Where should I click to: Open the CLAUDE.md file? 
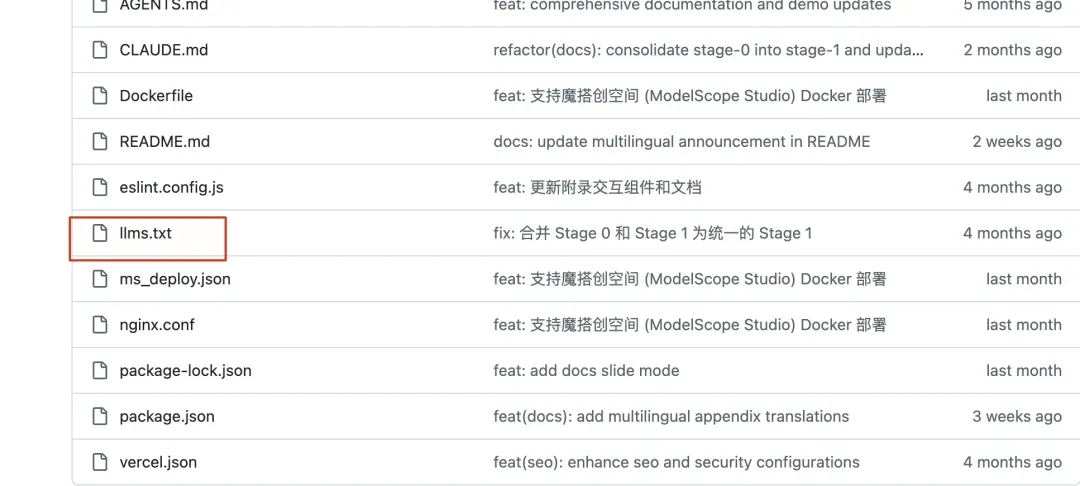tap(164, 50)
